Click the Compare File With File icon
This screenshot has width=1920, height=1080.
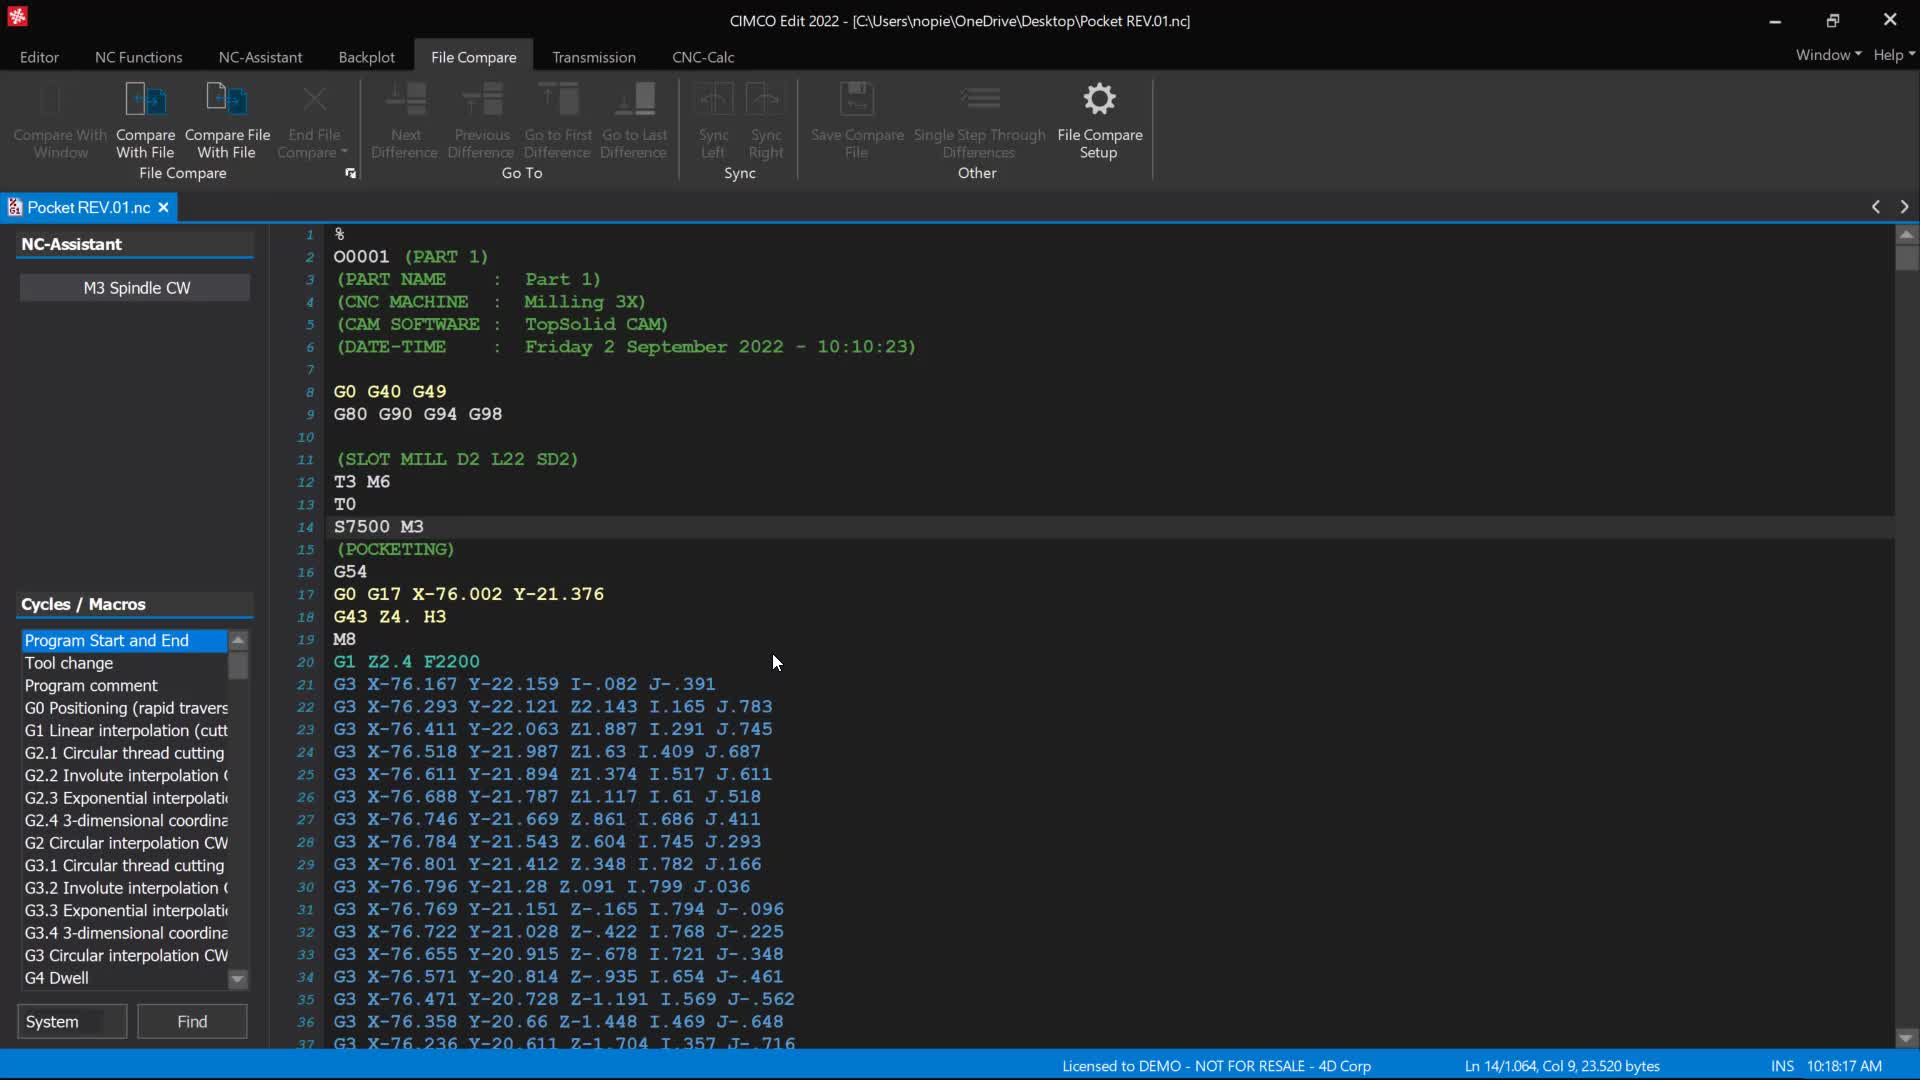(227, 100)
